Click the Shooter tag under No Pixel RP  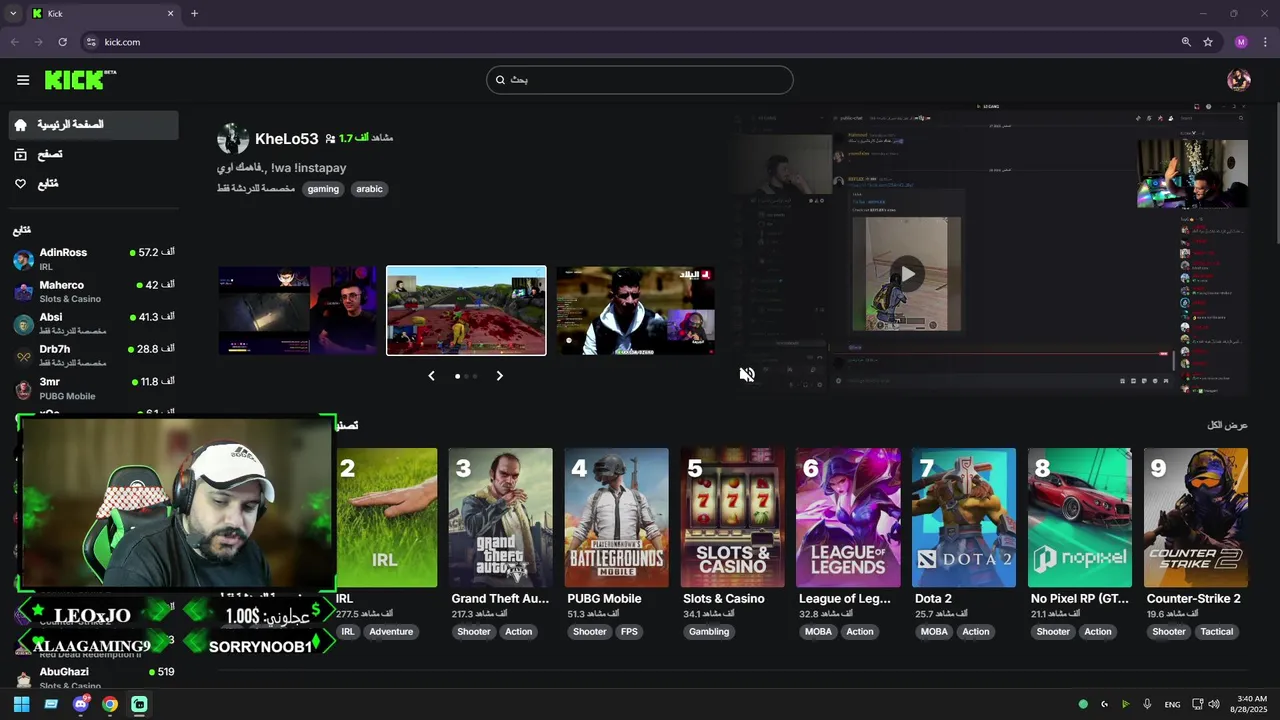(1053, 632)
